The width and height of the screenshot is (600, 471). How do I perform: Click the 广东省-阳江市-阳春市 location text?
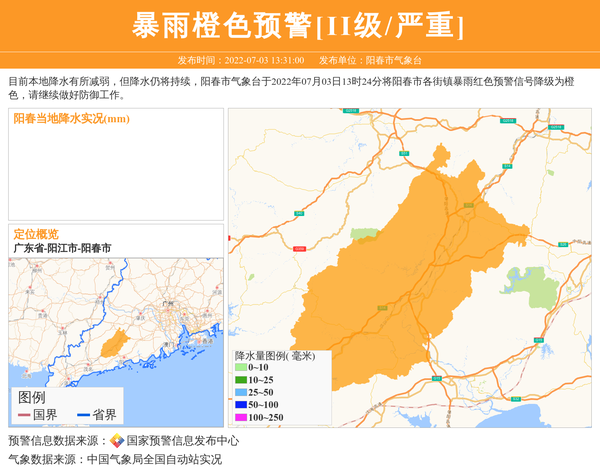[x=62, y=247]
